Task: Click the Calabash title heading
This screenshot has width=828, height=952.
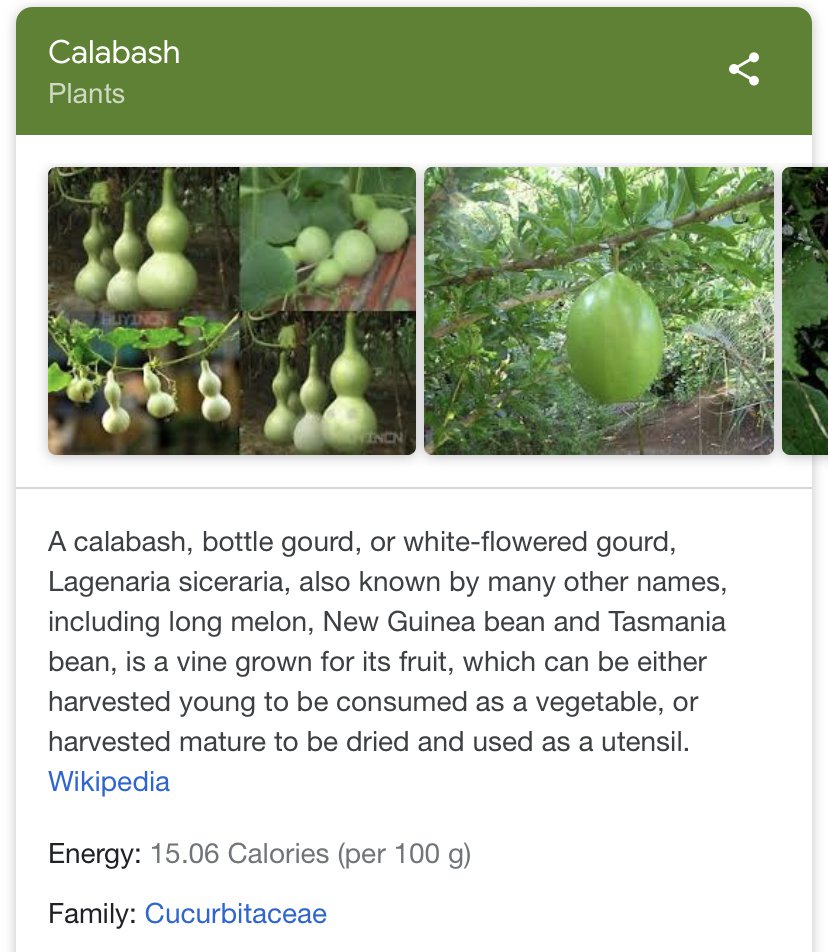Action: click(114, 52)
